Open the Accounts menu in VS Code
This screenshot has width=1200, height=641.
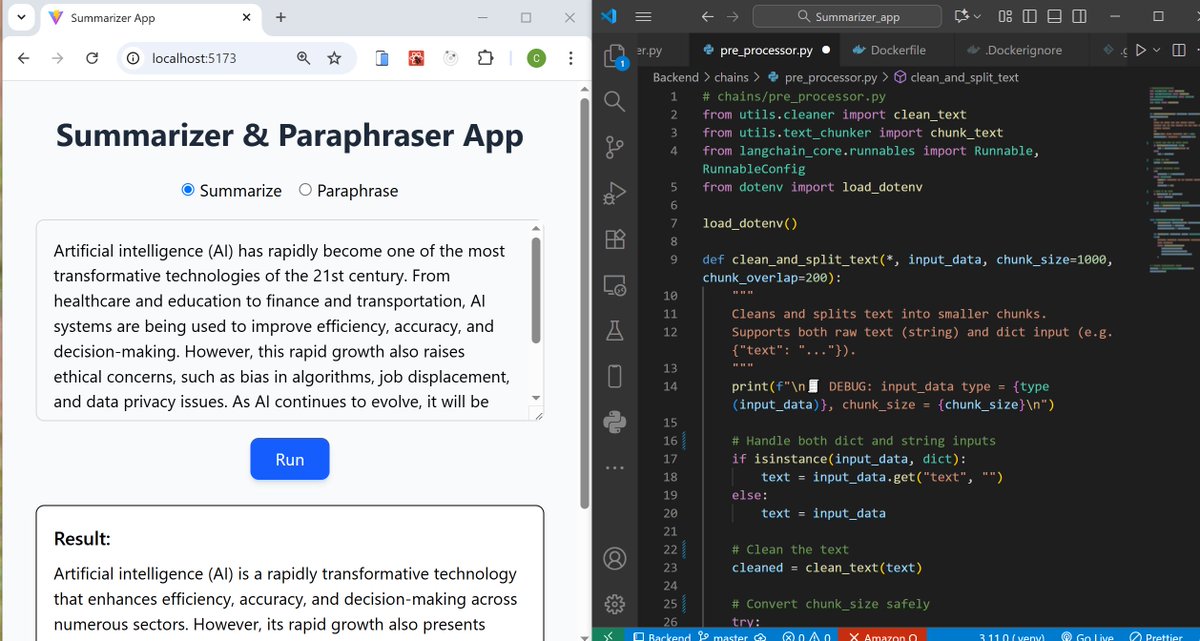pos(614,558)
